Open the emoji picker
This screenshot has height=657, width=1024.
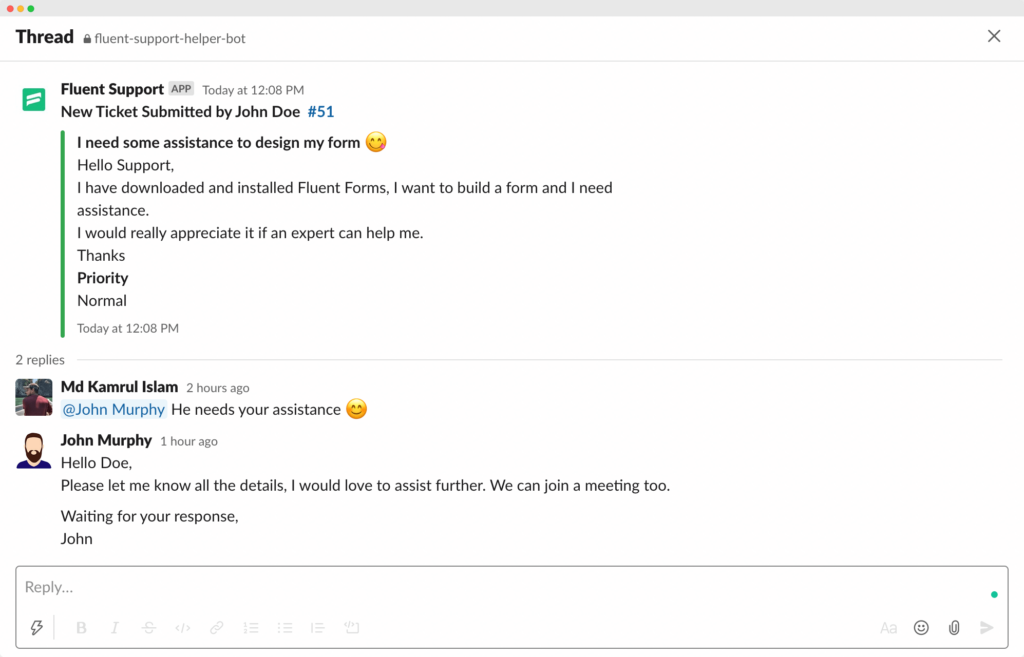pos(921,628)
